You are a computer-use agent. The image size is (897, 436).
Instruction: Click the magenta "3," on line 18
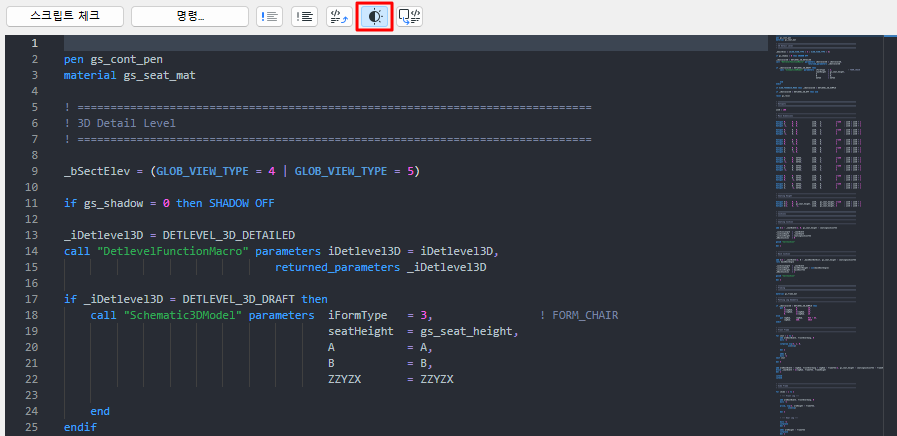point(427,315)
